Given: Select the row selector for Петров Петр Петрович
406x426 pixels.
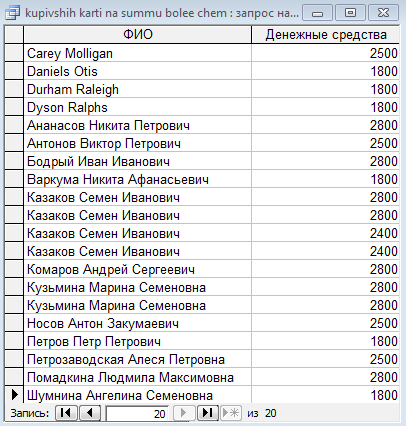Looking at the screenshot, I should pos(14,341).
